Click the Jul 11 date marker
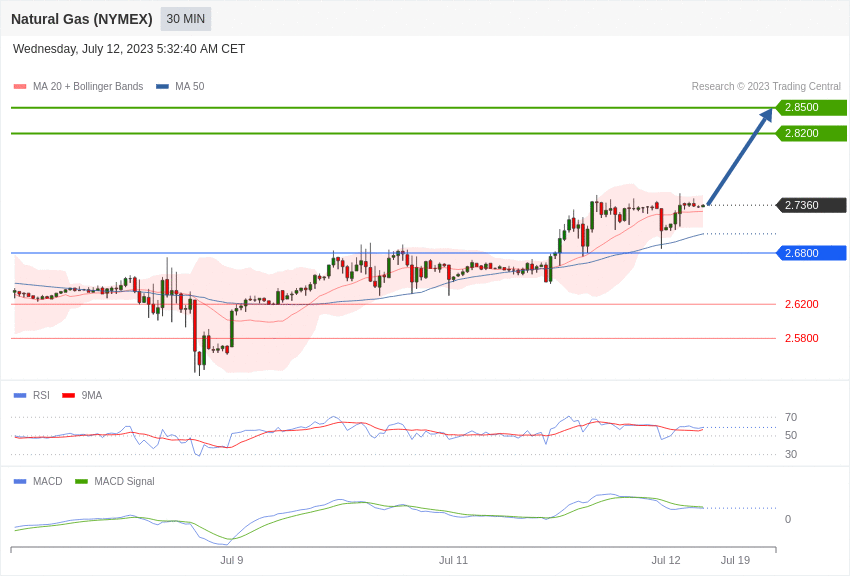The width and height of the screenshot is (850, 576). coord(453,560)
